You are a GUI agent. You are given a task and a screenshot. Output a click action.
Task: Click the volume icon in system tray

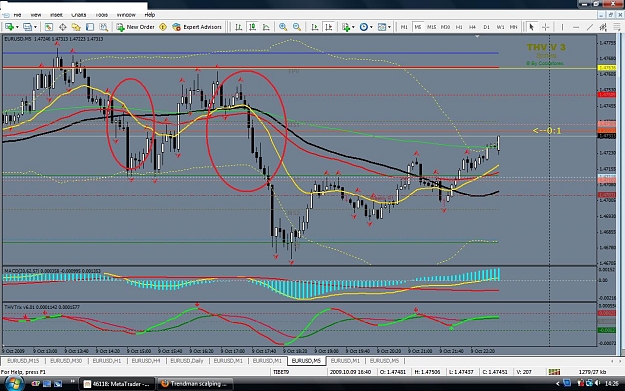pyautogui.click(x=597, y=383)
